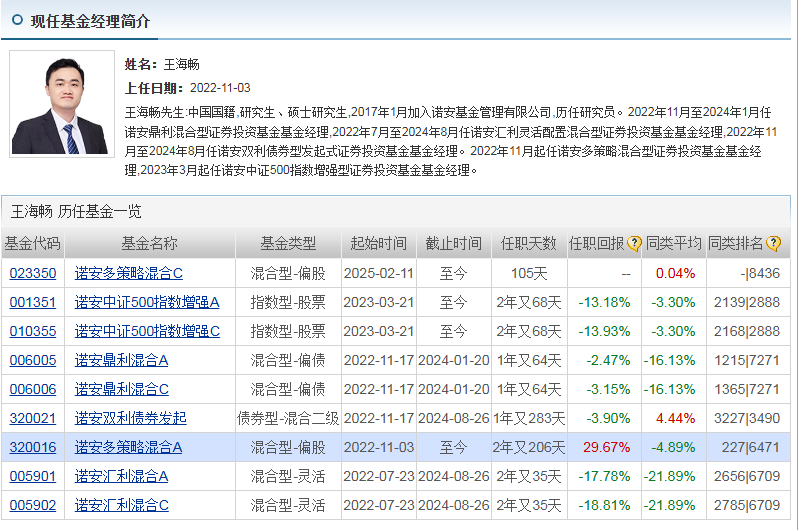This screenshot has height=530, width=798.
Task: Open fund code link 320016
Action: point(33,448)
